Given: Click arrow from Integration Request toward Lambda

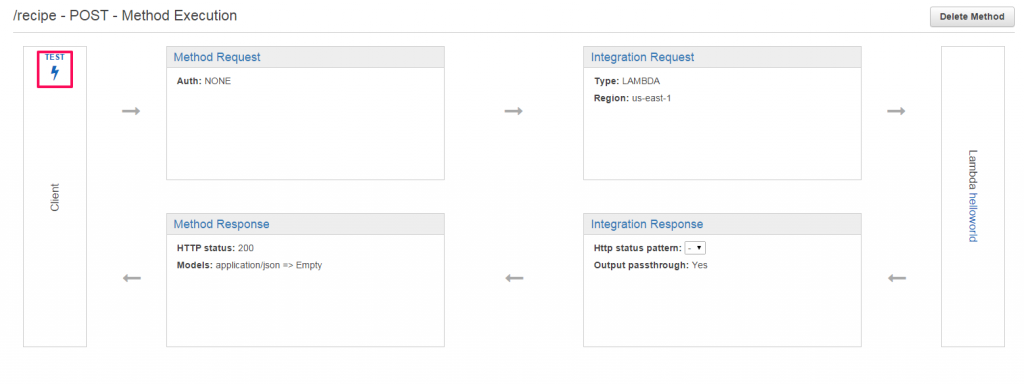Looking at the screenshot, I should [x=896, y=111].
